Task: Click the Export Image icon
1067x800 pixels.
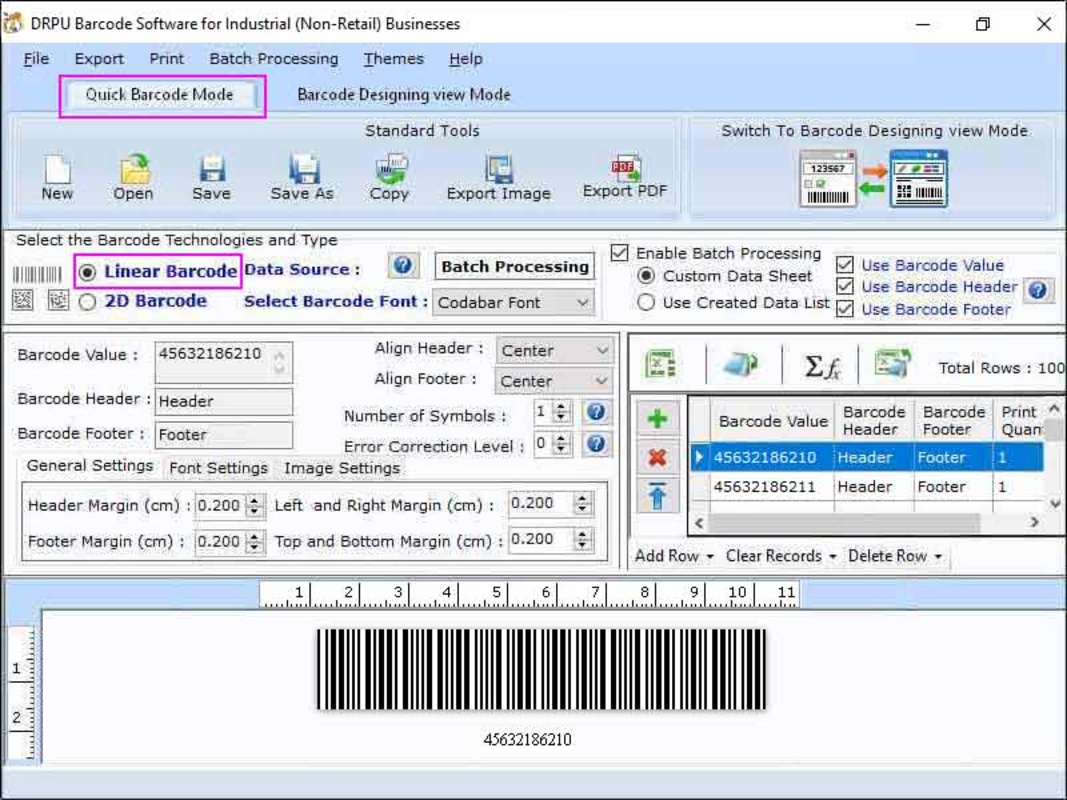Action: point(498,171)
